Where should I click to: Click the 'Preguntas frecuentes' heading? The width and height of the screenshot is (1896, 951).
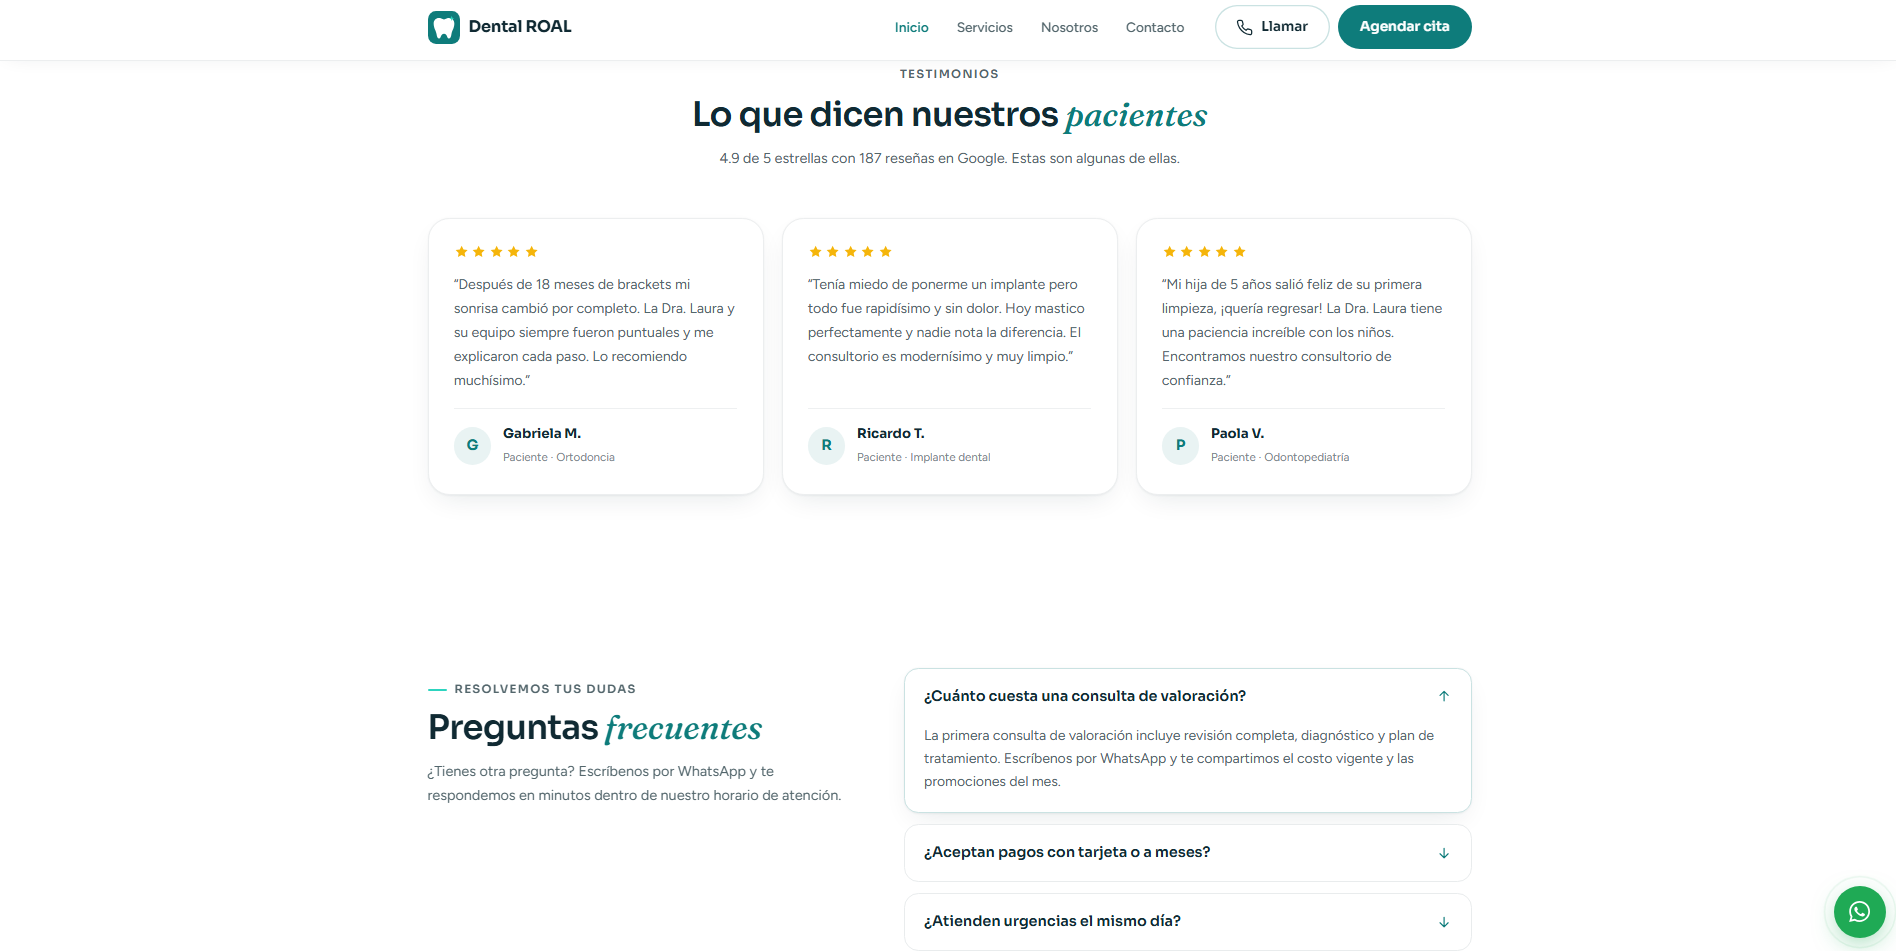pyautogui.click(x=595, y=728)
